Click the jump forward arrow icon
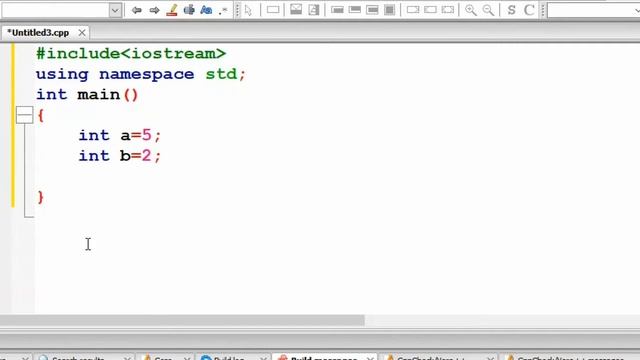This screenshot has width=640, height=360. [154, 10]
